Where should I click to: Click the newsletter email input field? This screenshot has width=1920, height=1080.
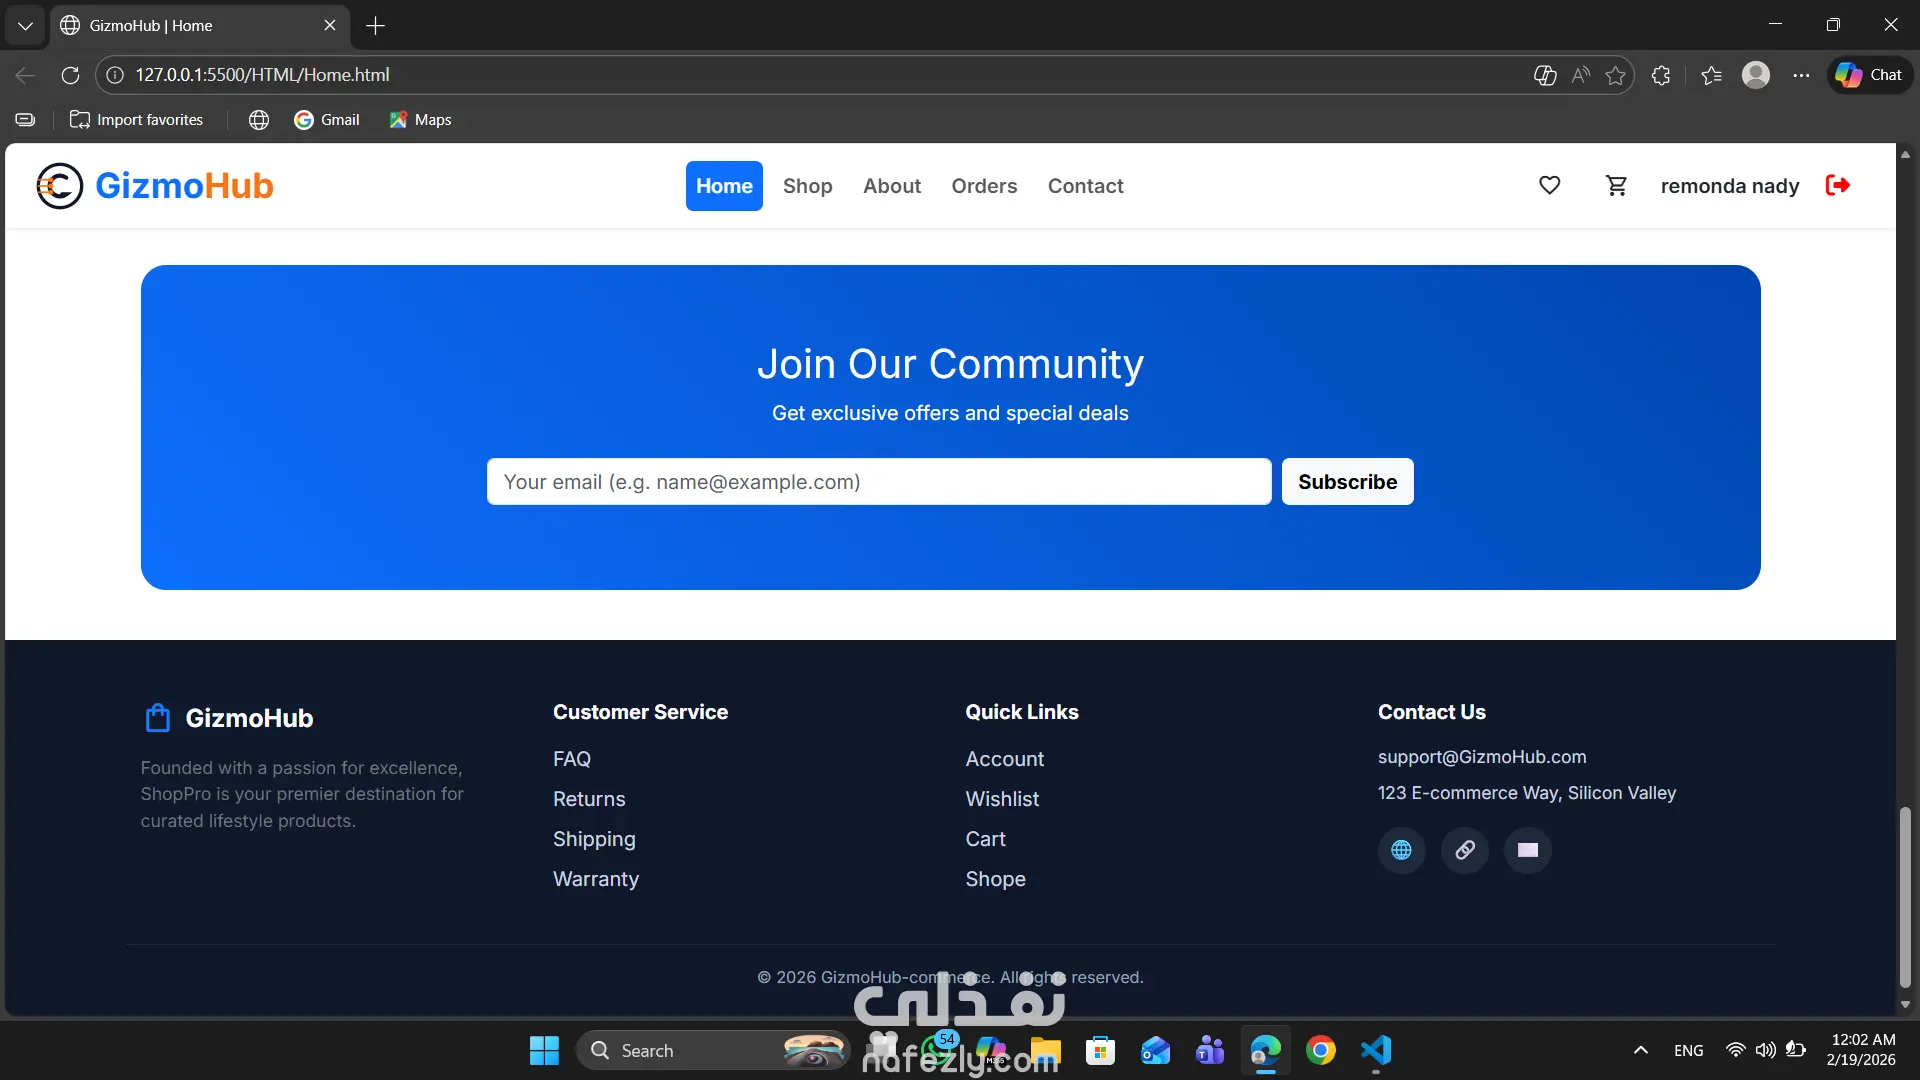click(x=878, y=482)
